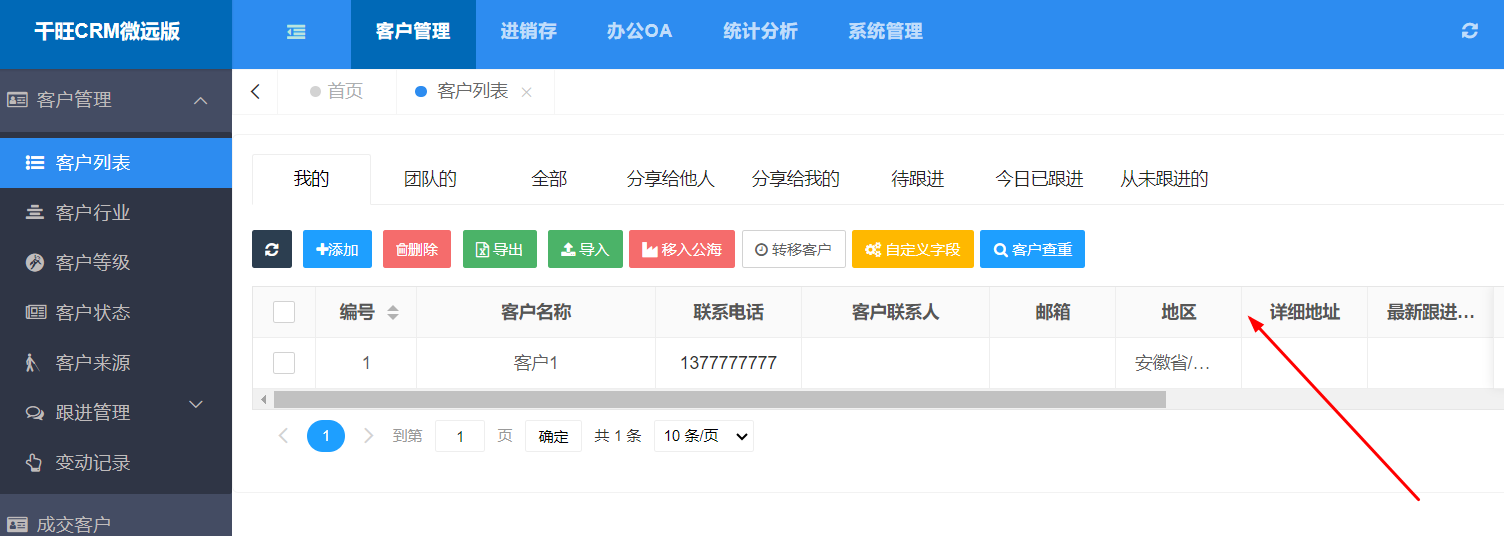
Task: Open 客户列表 in the sidebar
Action: click(x=116, y=163)
